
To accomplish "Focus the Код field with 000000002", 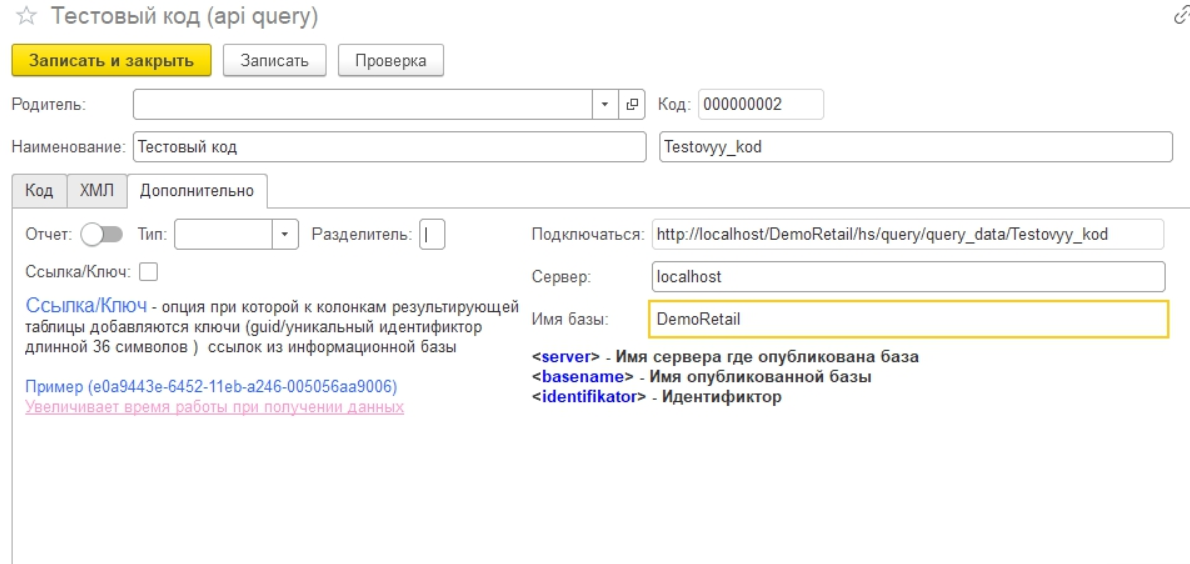I will 759,104.
